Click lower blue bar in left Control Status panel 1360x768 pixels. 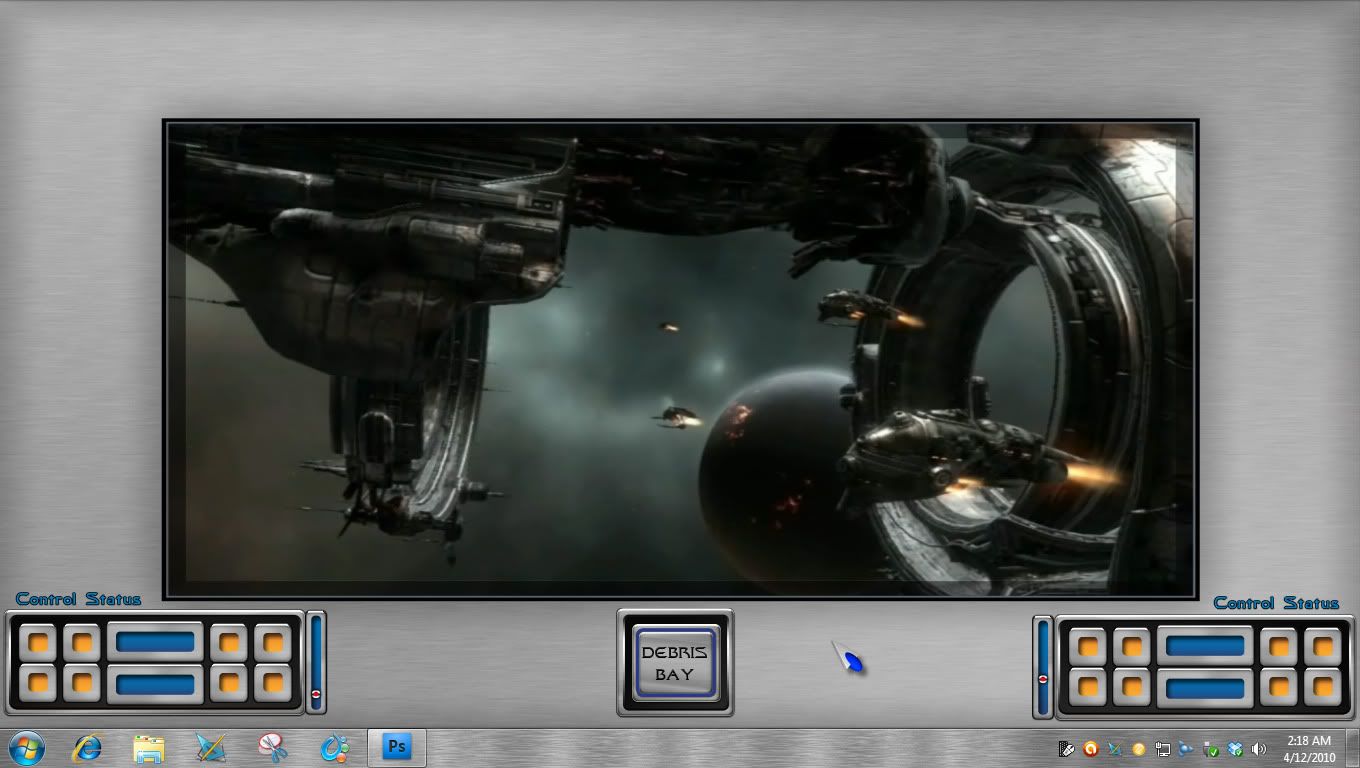(156, 685)
